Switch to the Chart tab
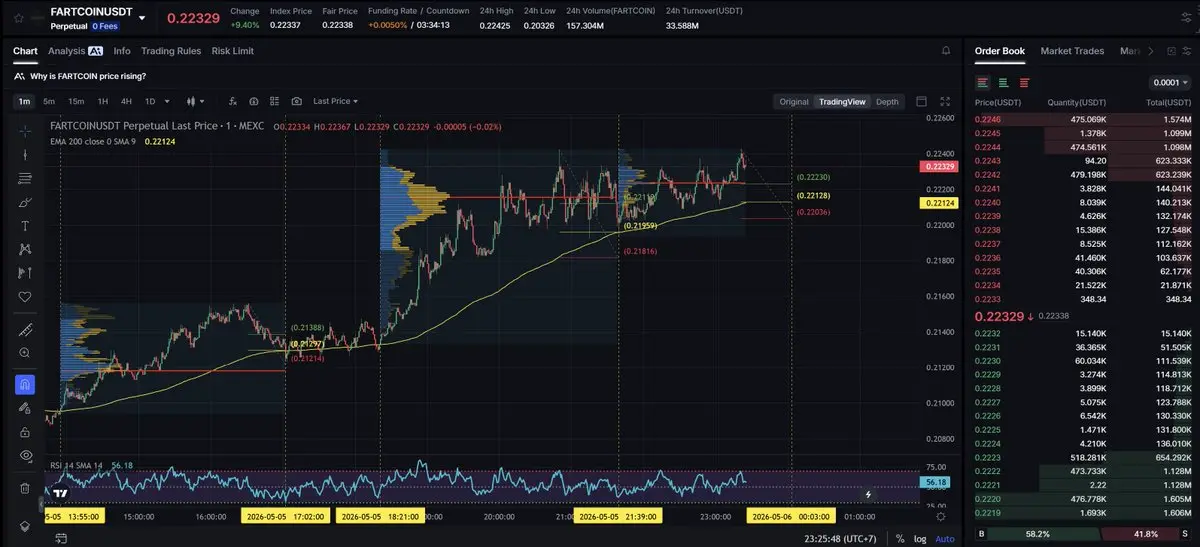The image size is (1200, 547). point(25,51)
